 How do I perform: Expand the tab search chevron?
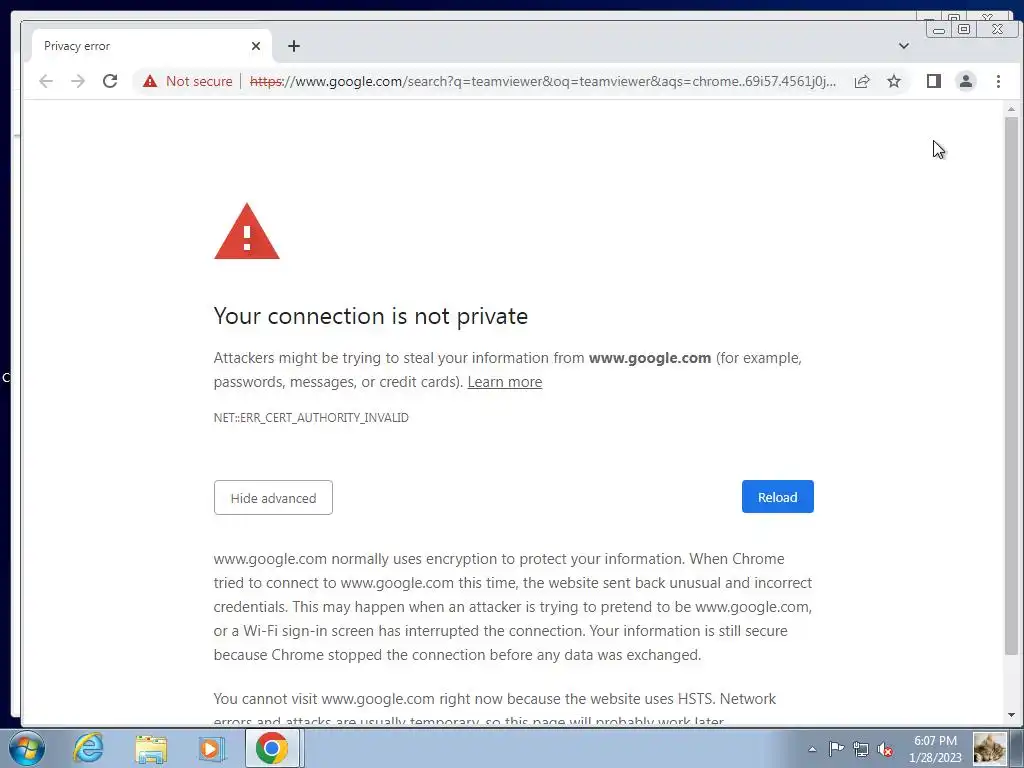pyautogui.click(x=904, y=46)
